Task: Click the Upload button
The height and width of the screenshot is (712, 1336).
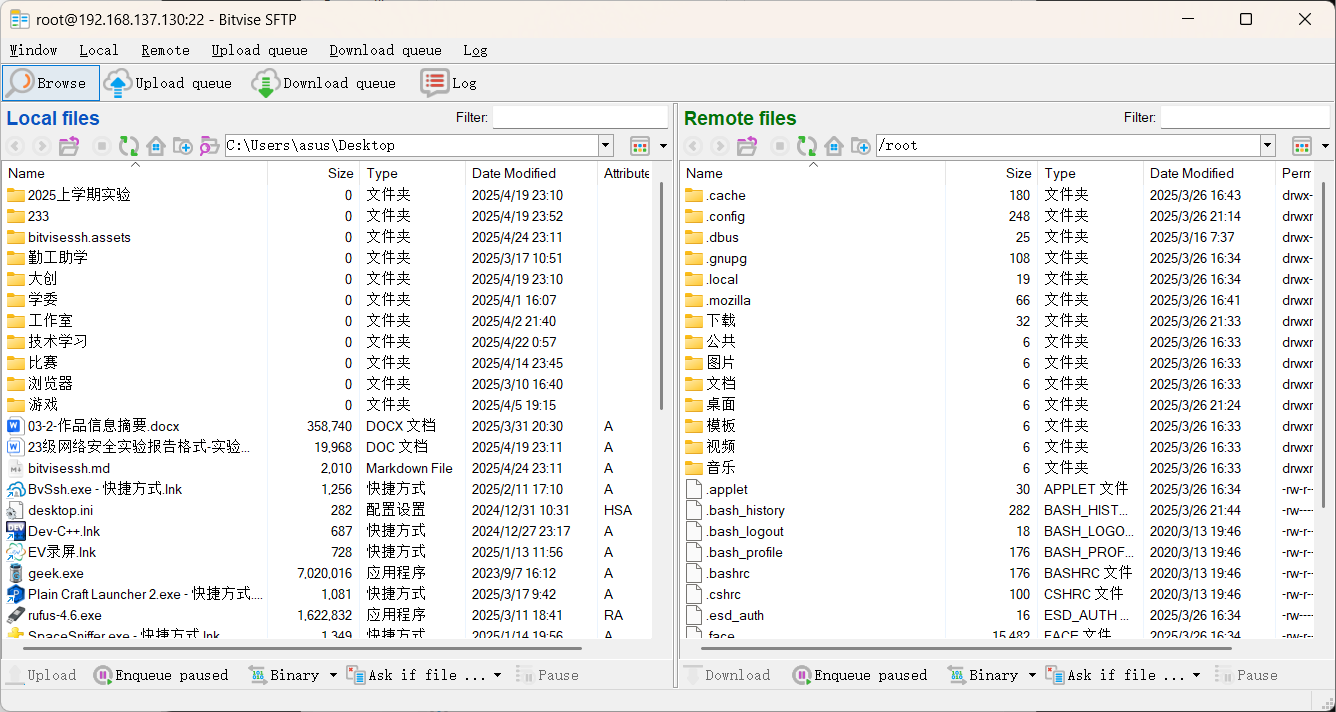Action: click(x=41, y=675)
